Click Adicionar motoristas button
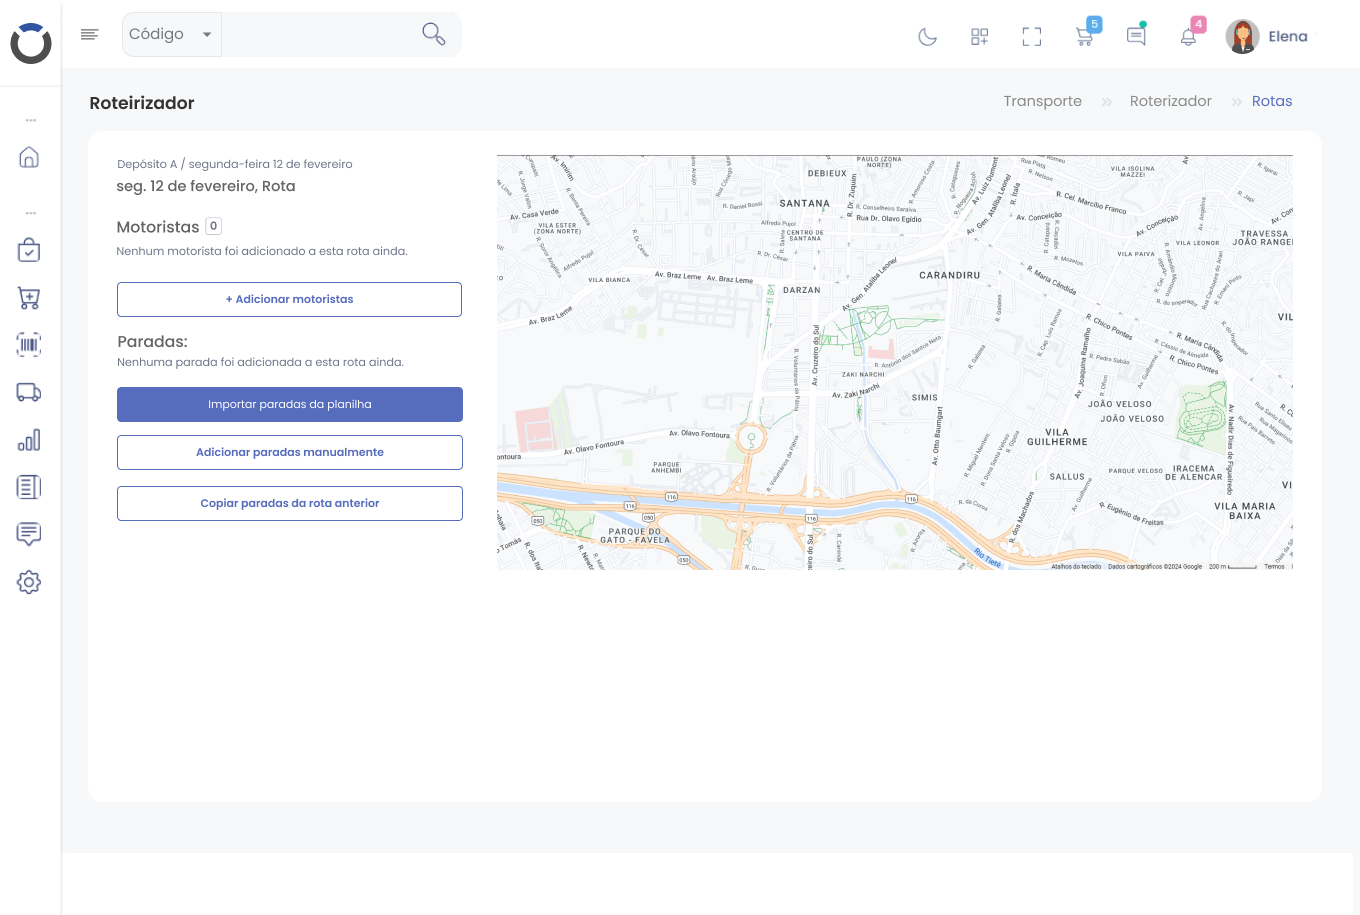Screen dimensions: 1360x915 click(x=289, y=299)
